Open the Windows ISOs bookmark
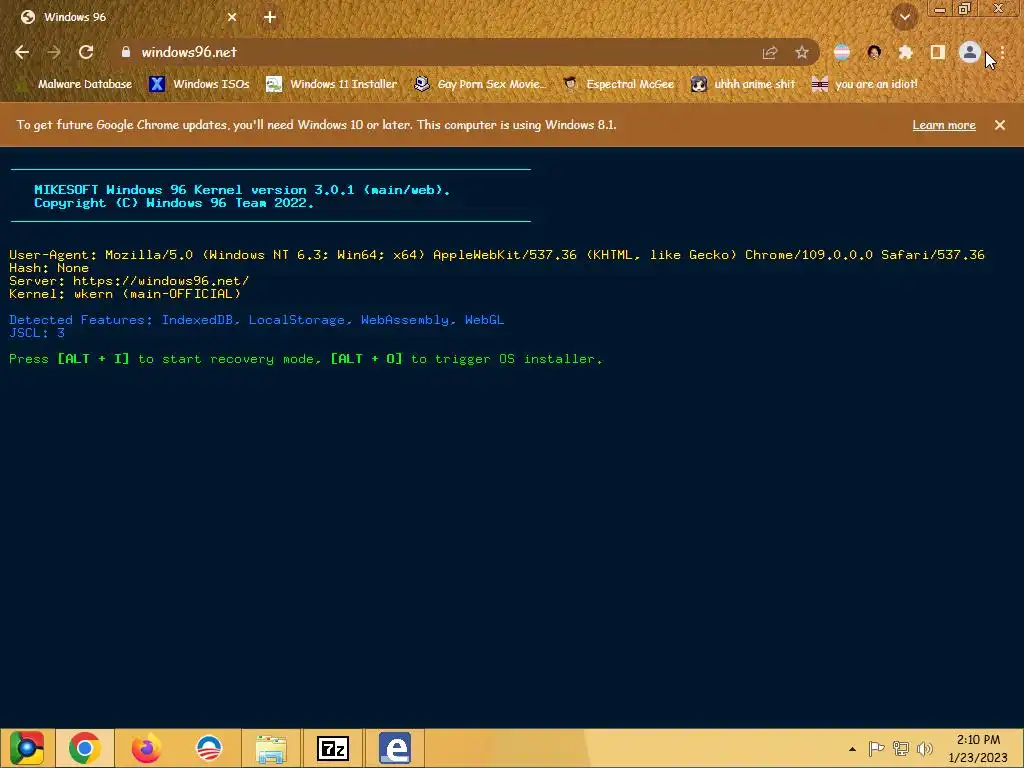1024x768 pixels. (199, 84)
